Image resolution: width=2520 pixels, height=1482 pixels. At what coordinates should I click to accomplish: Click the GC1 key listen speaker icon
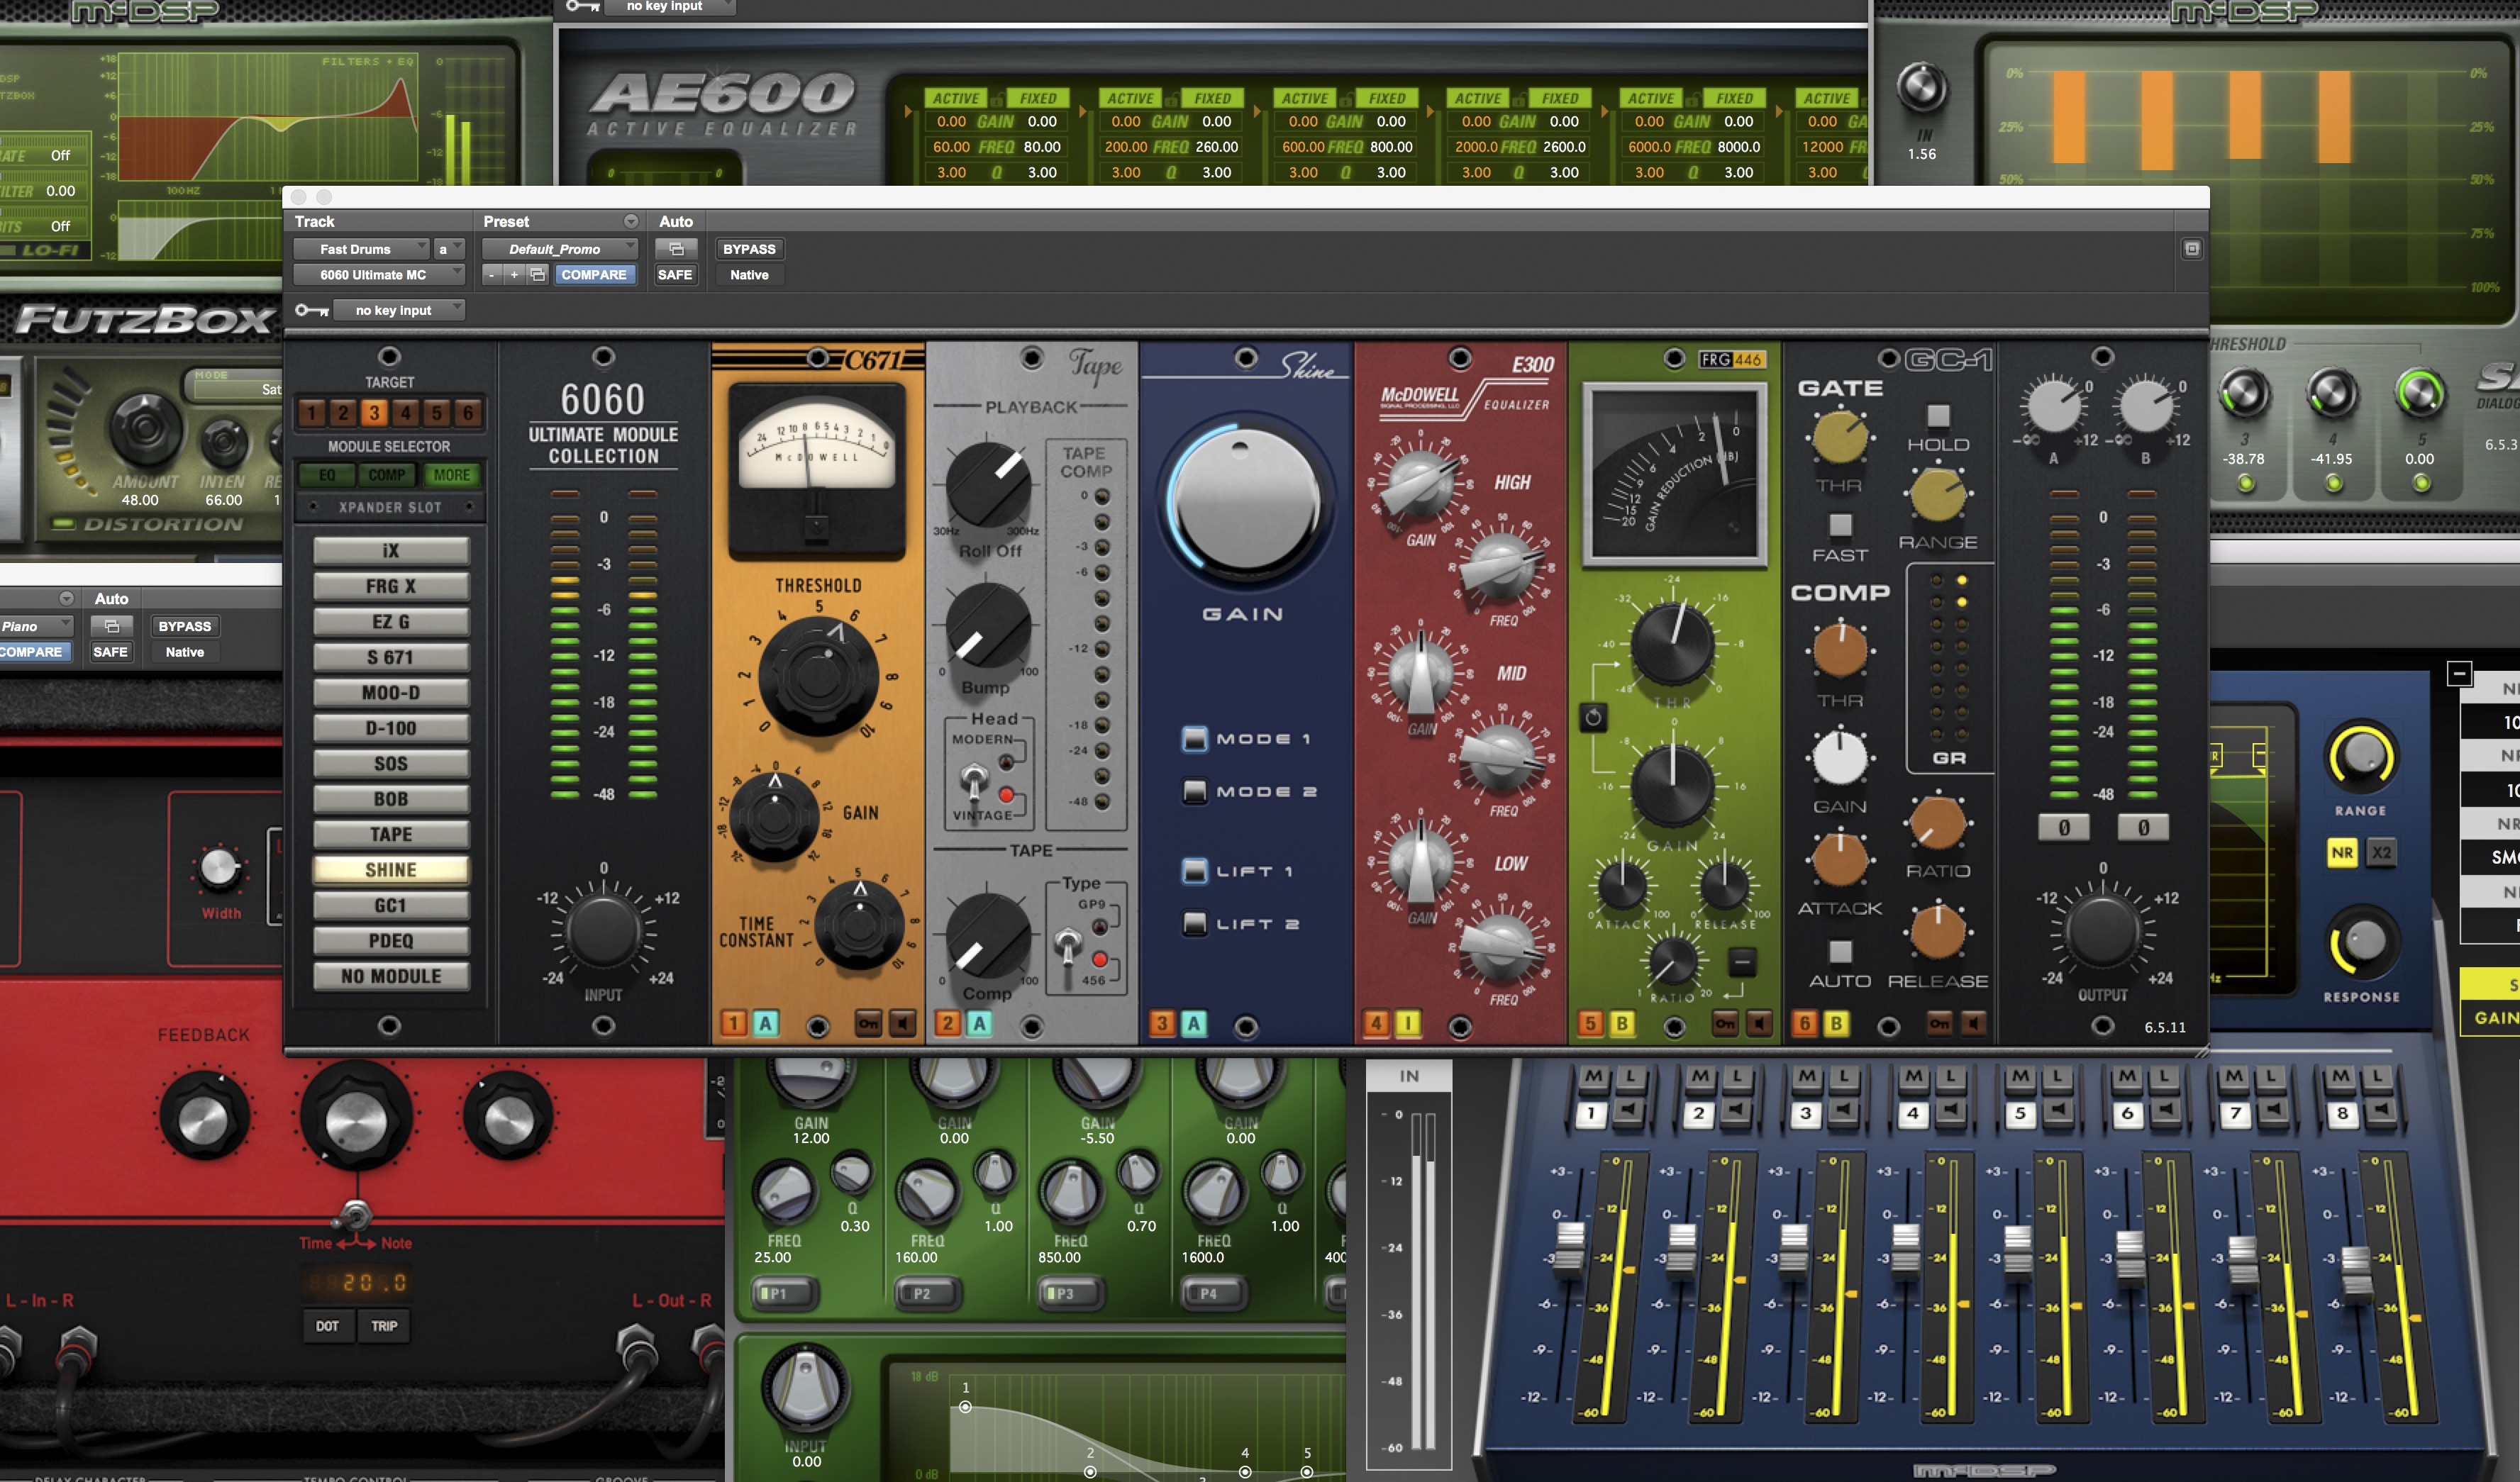pos(1973,1023)
